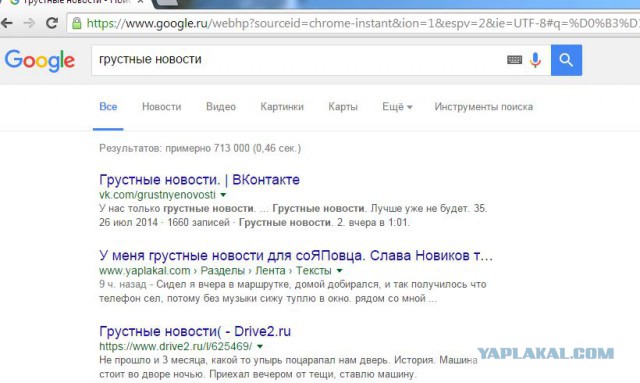640x383 pixels.
Task: Click the green padlock security icon
Action: tap(76, 23)
